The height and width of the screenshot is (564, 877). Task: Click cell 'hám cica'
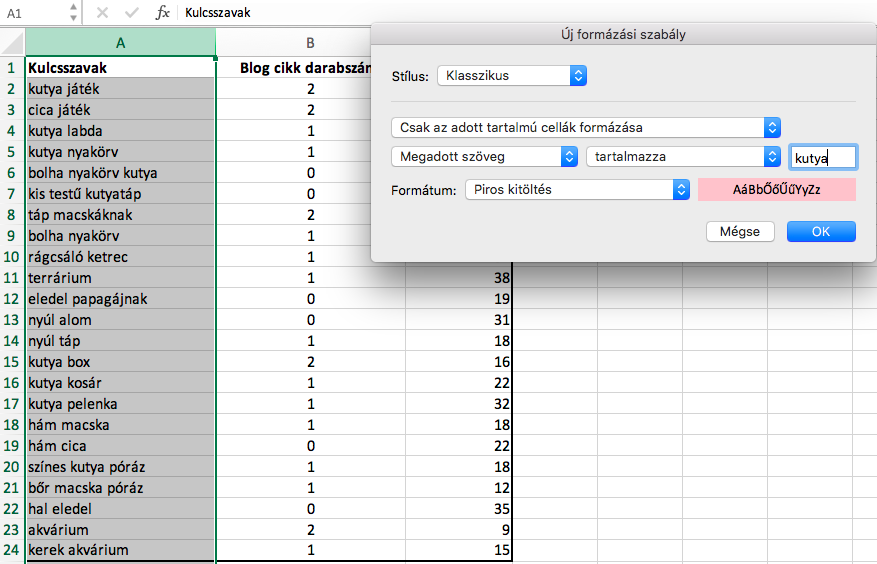(120, 446)
